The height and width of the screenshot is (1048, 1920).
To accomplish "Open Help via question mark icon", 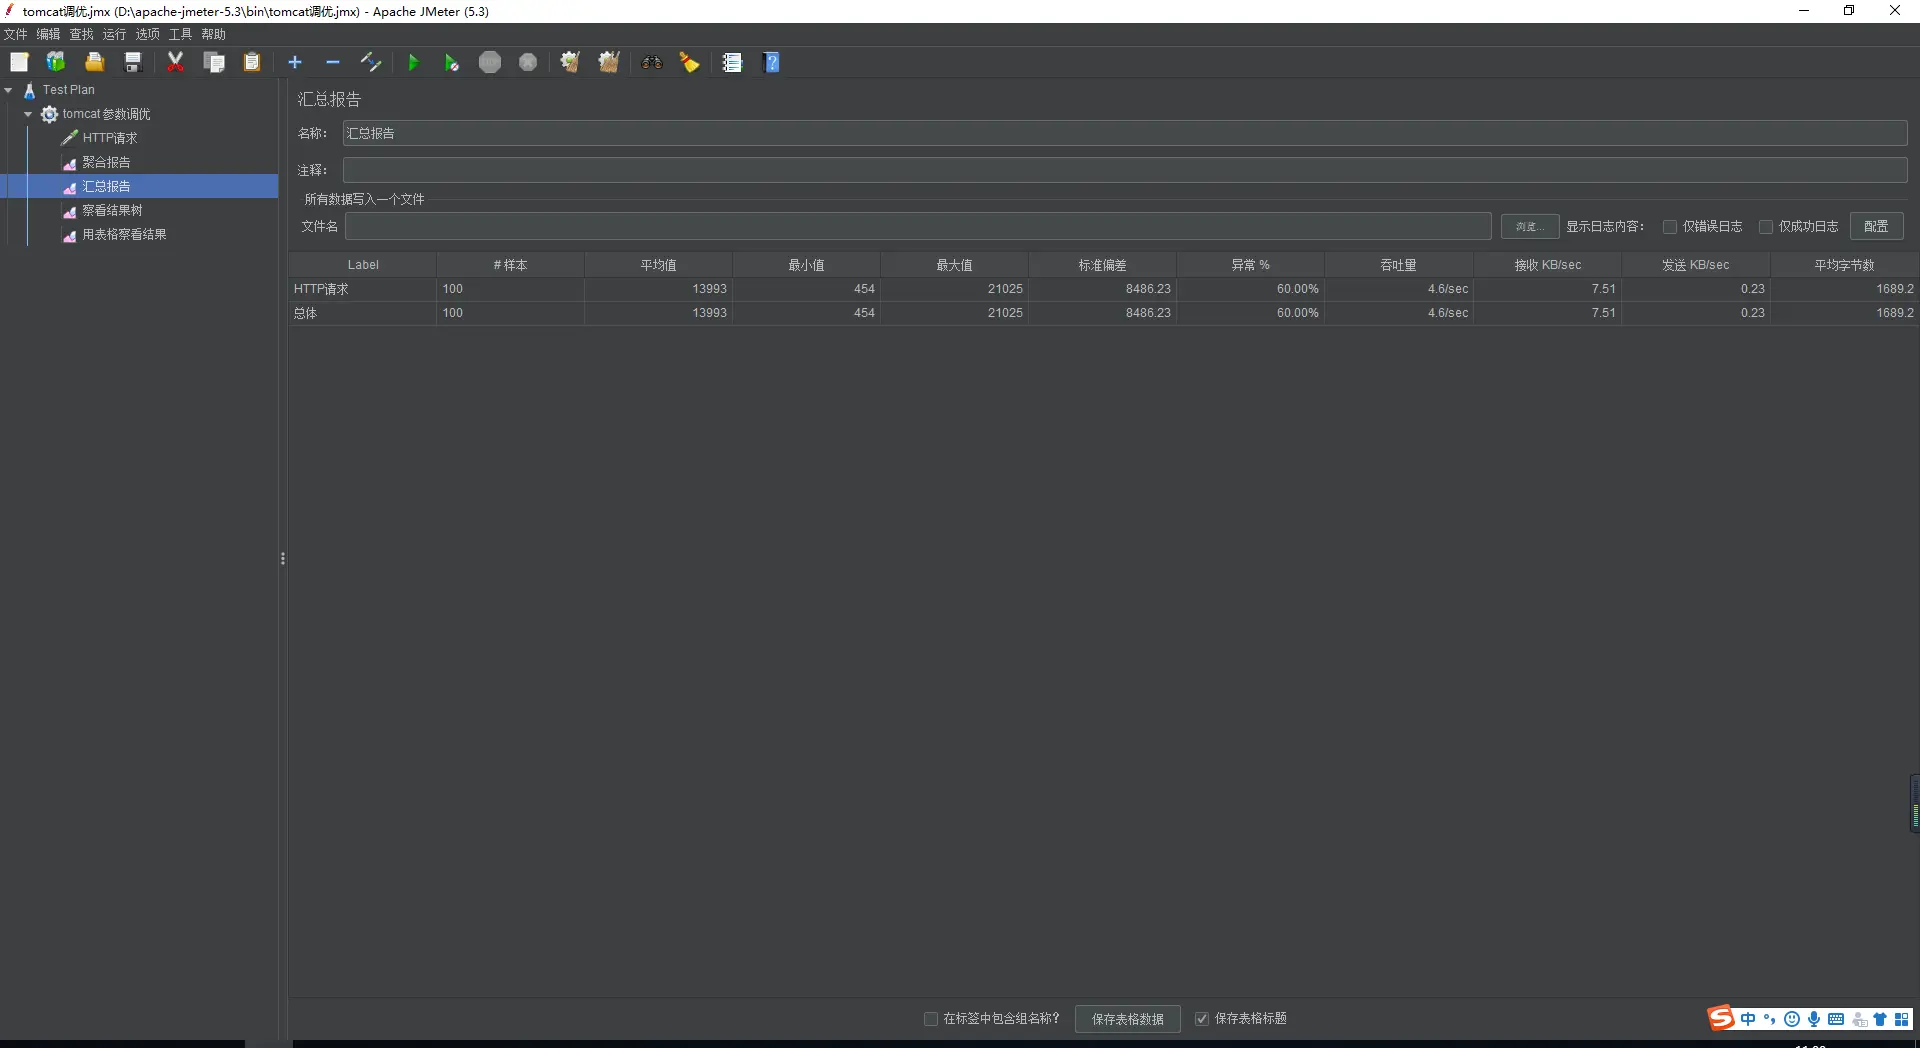I will point(772,62).
